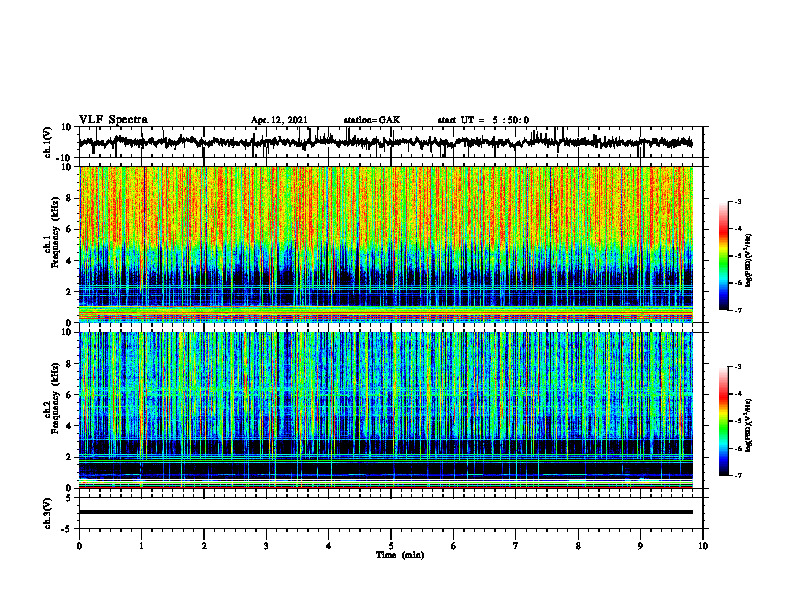This screenshot has width=792, height=612.
Task: Click time axis tick label "8"
Action: click(578, 546)
